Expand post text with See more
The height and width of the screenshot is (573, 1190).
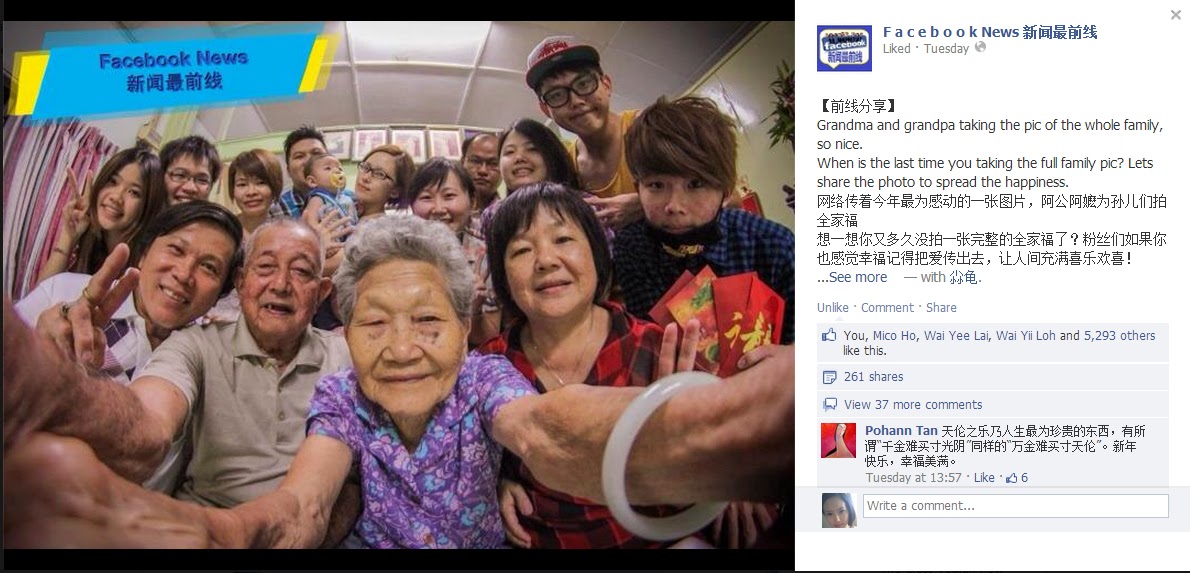pos(858,277)
